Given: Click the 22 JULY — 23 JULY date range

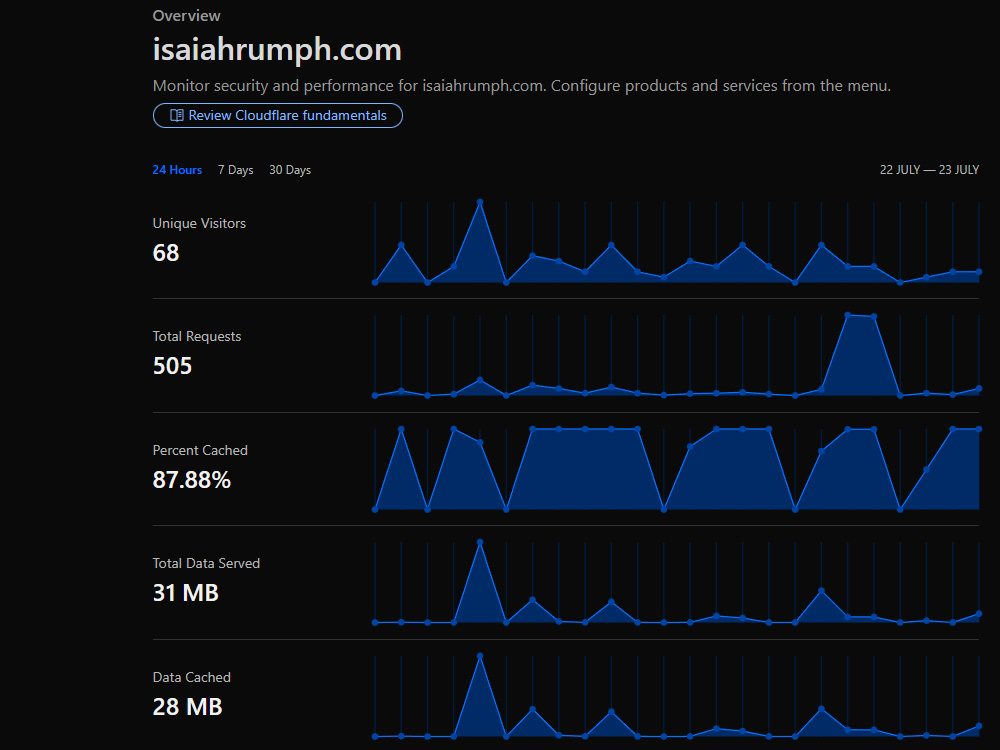Looking at the screenshot, I should pos(929,170).
